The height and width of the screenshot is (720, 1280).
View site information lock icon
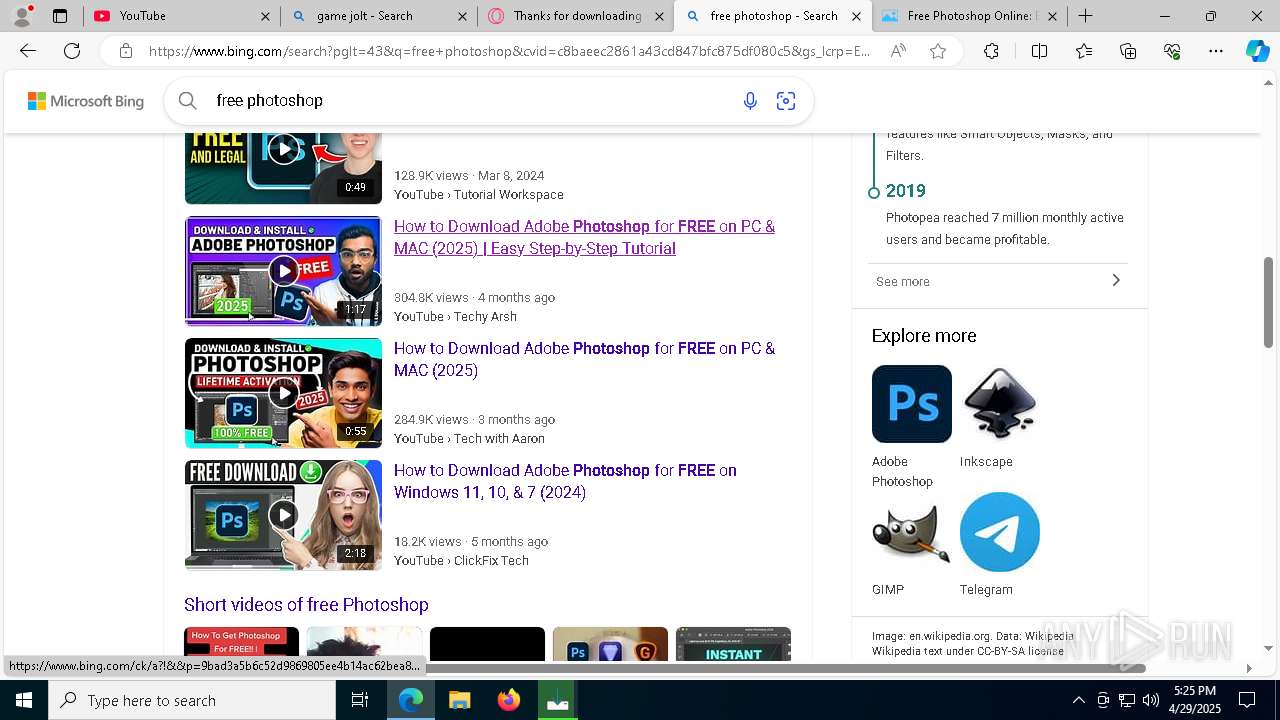pyautogui.click(x=125, y=51)
